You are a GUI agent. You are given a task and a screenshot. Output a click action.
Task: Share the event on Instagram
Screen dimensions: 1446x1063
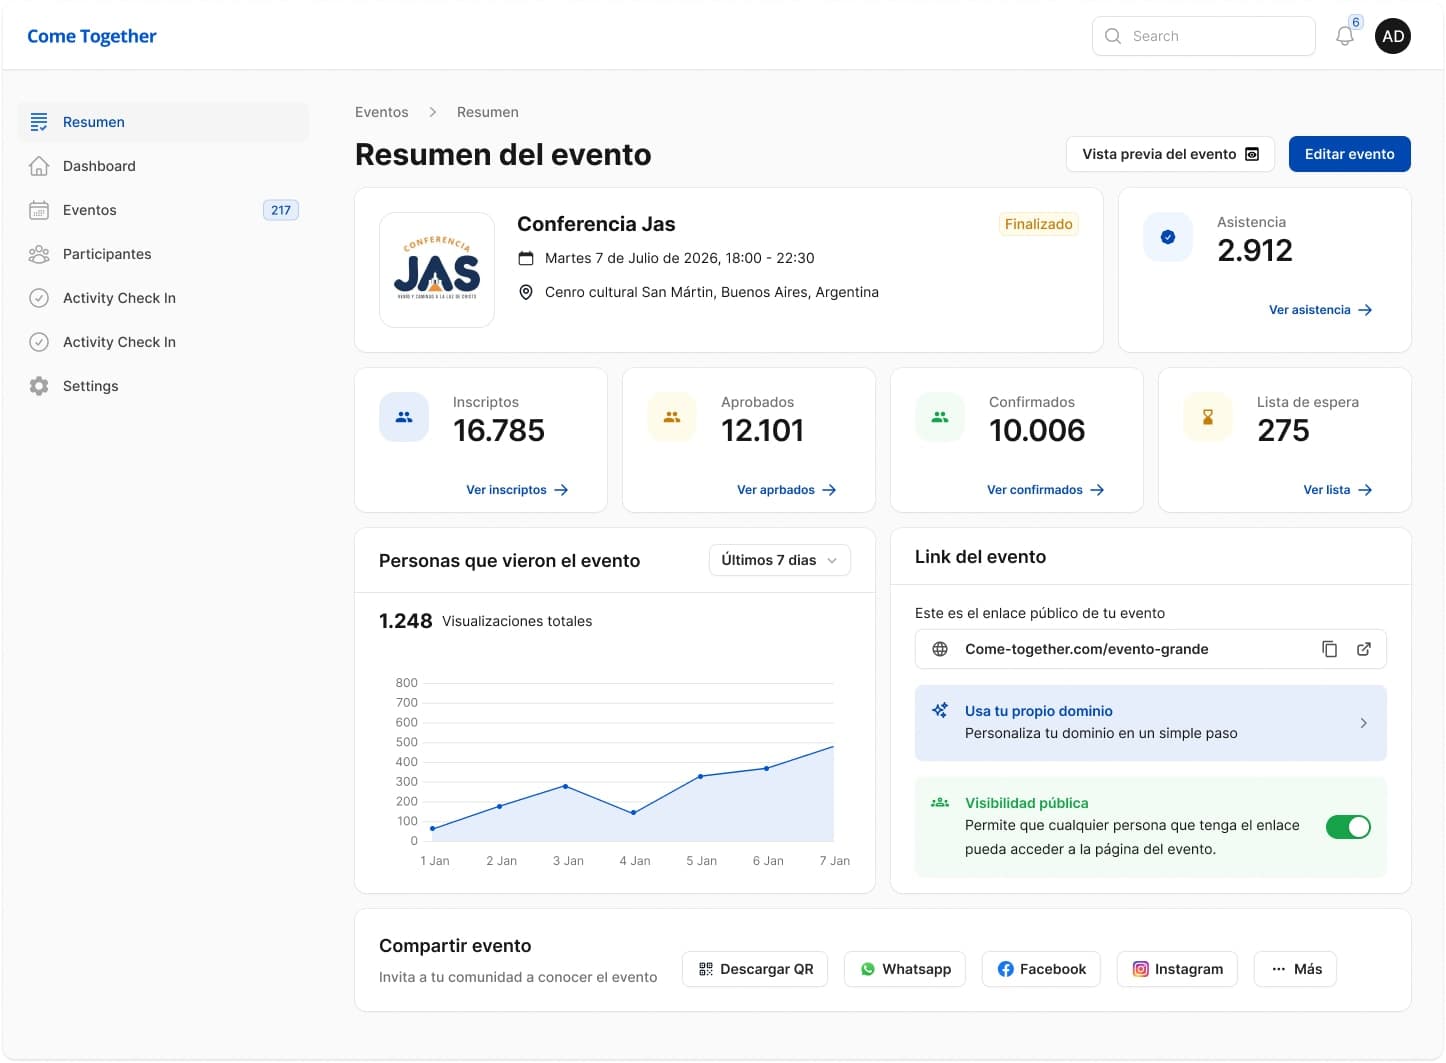pos(1177,969)
